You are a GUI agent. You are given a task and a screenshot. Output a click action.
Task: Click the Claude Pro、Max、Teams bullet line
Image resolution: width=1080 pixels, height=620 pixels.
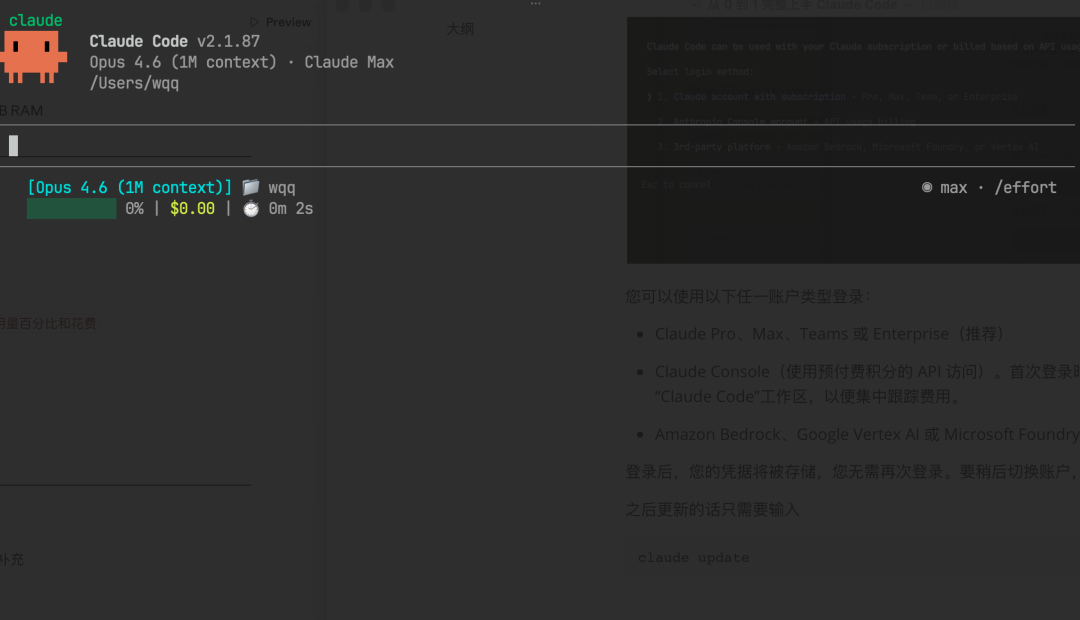[830, 334]
